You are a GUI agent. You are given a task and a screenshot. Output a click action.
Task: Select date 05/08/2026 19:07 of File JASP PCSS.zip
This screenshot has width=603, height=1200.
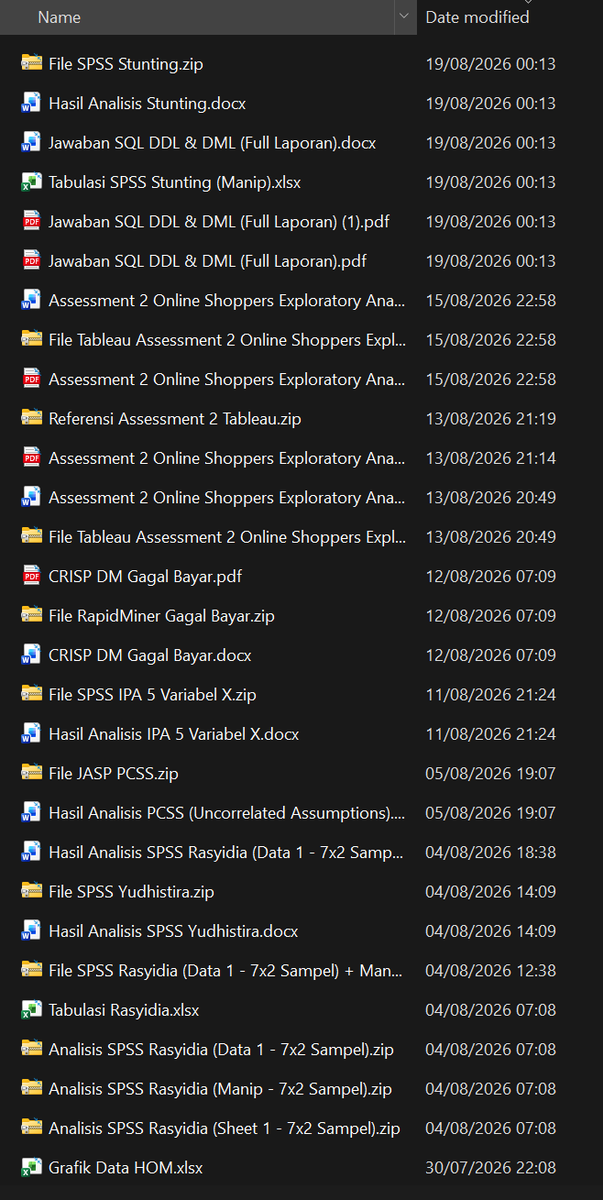pyautogui.click(x=491, y=773)
